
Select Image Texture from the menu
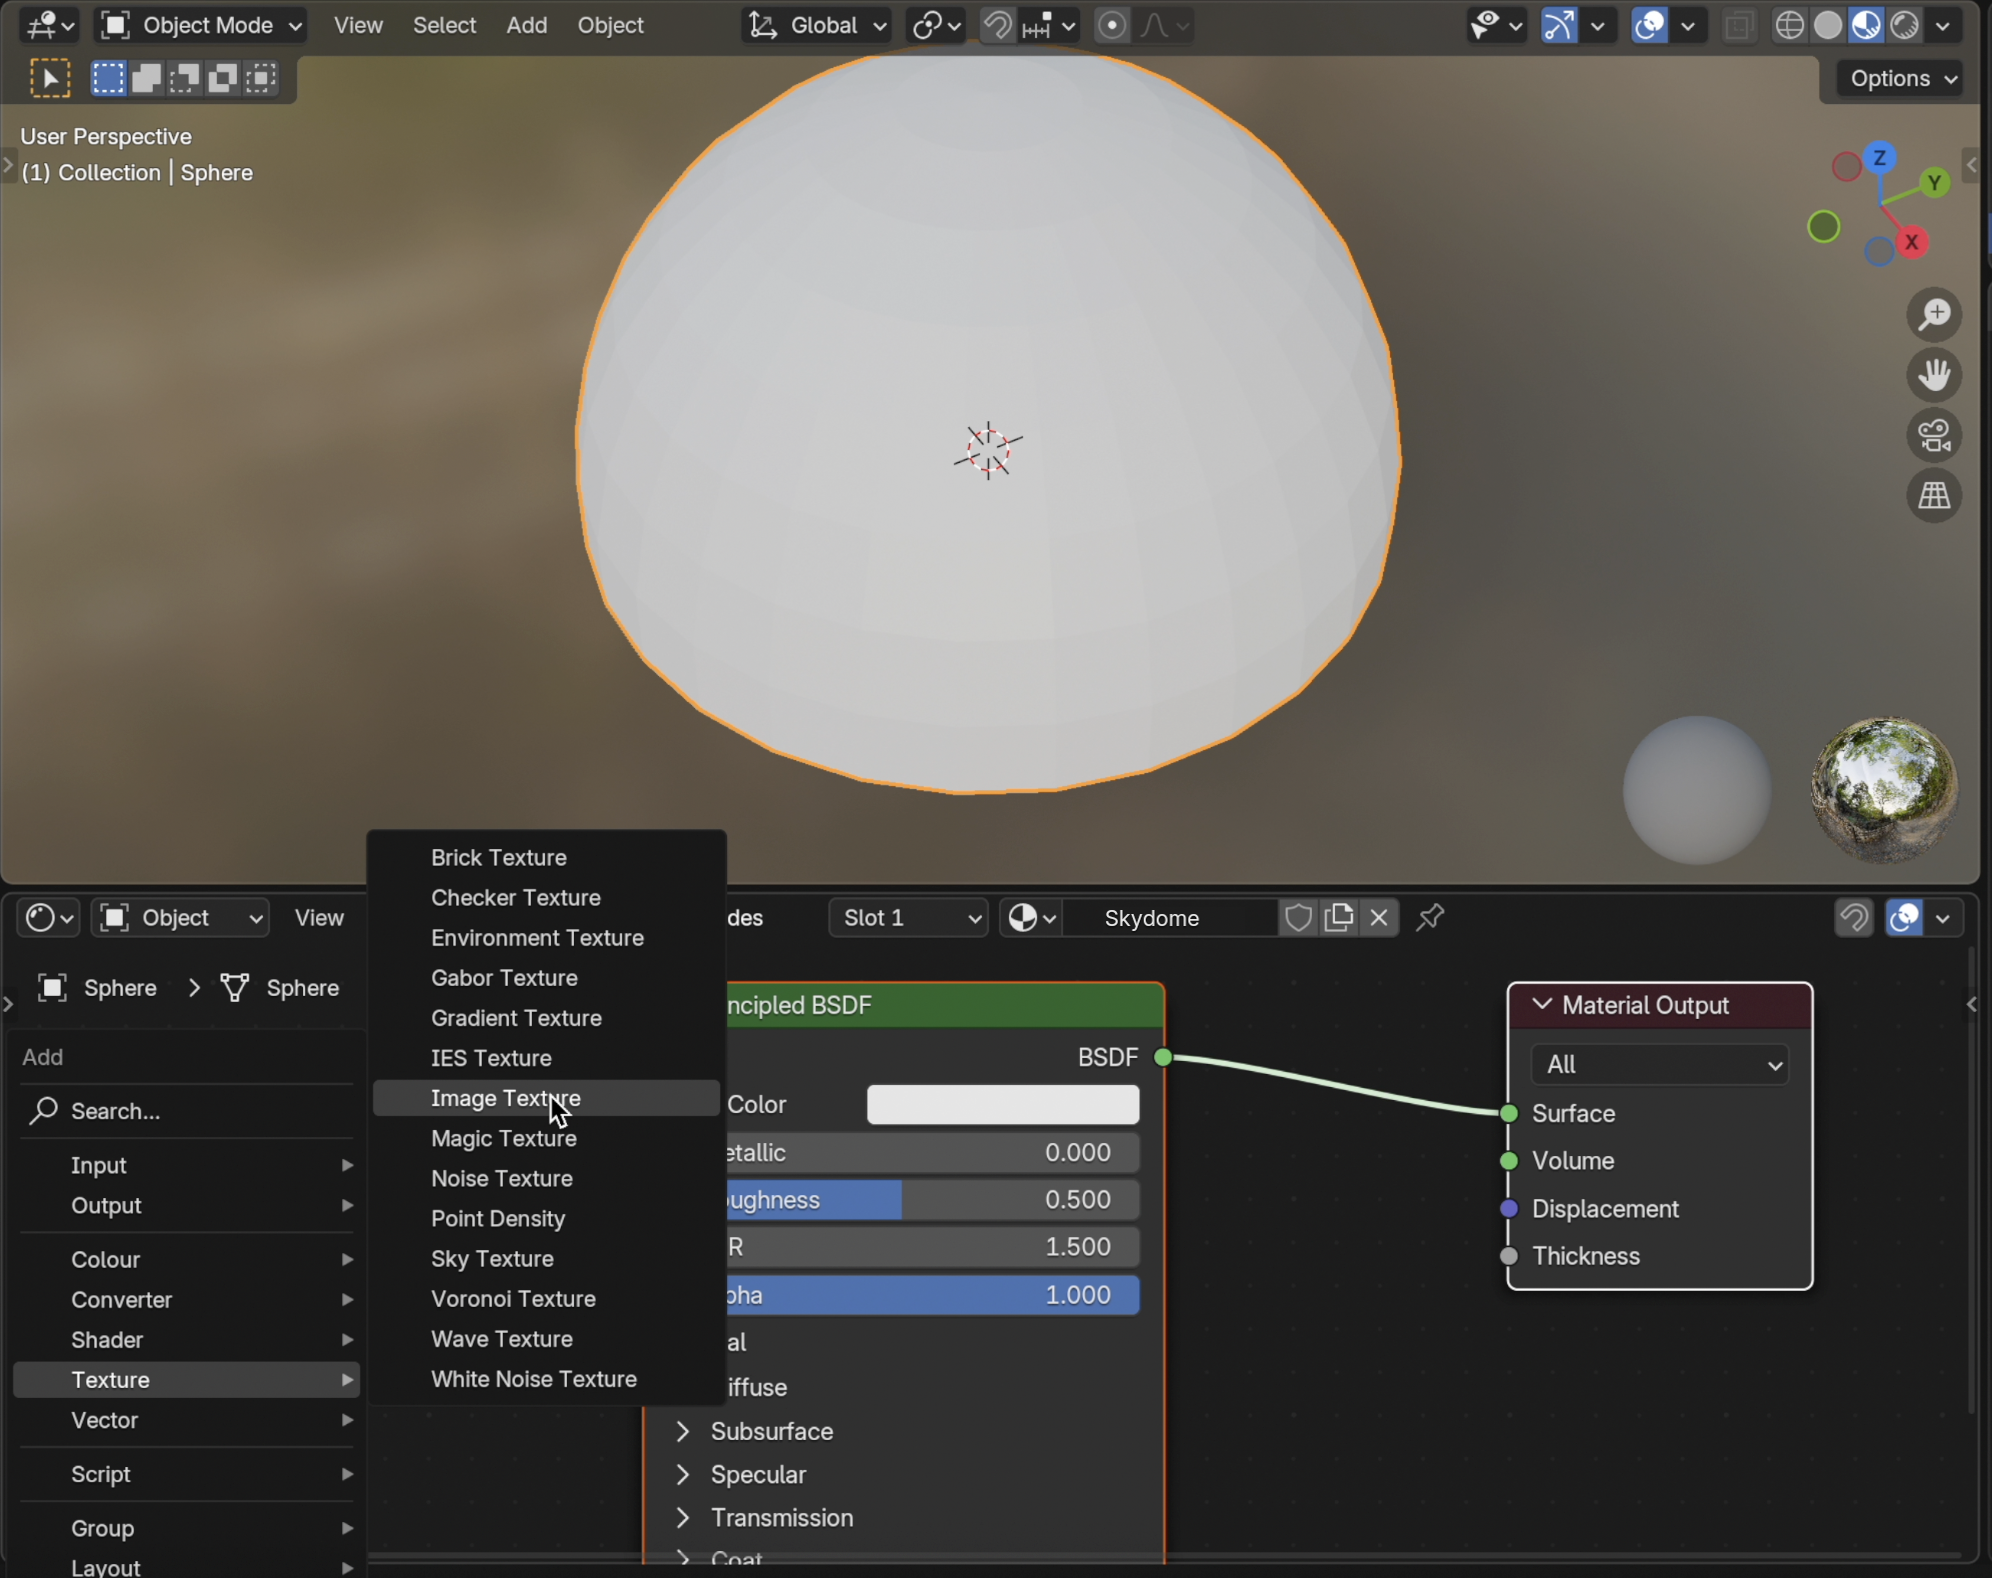(505, 1098)
